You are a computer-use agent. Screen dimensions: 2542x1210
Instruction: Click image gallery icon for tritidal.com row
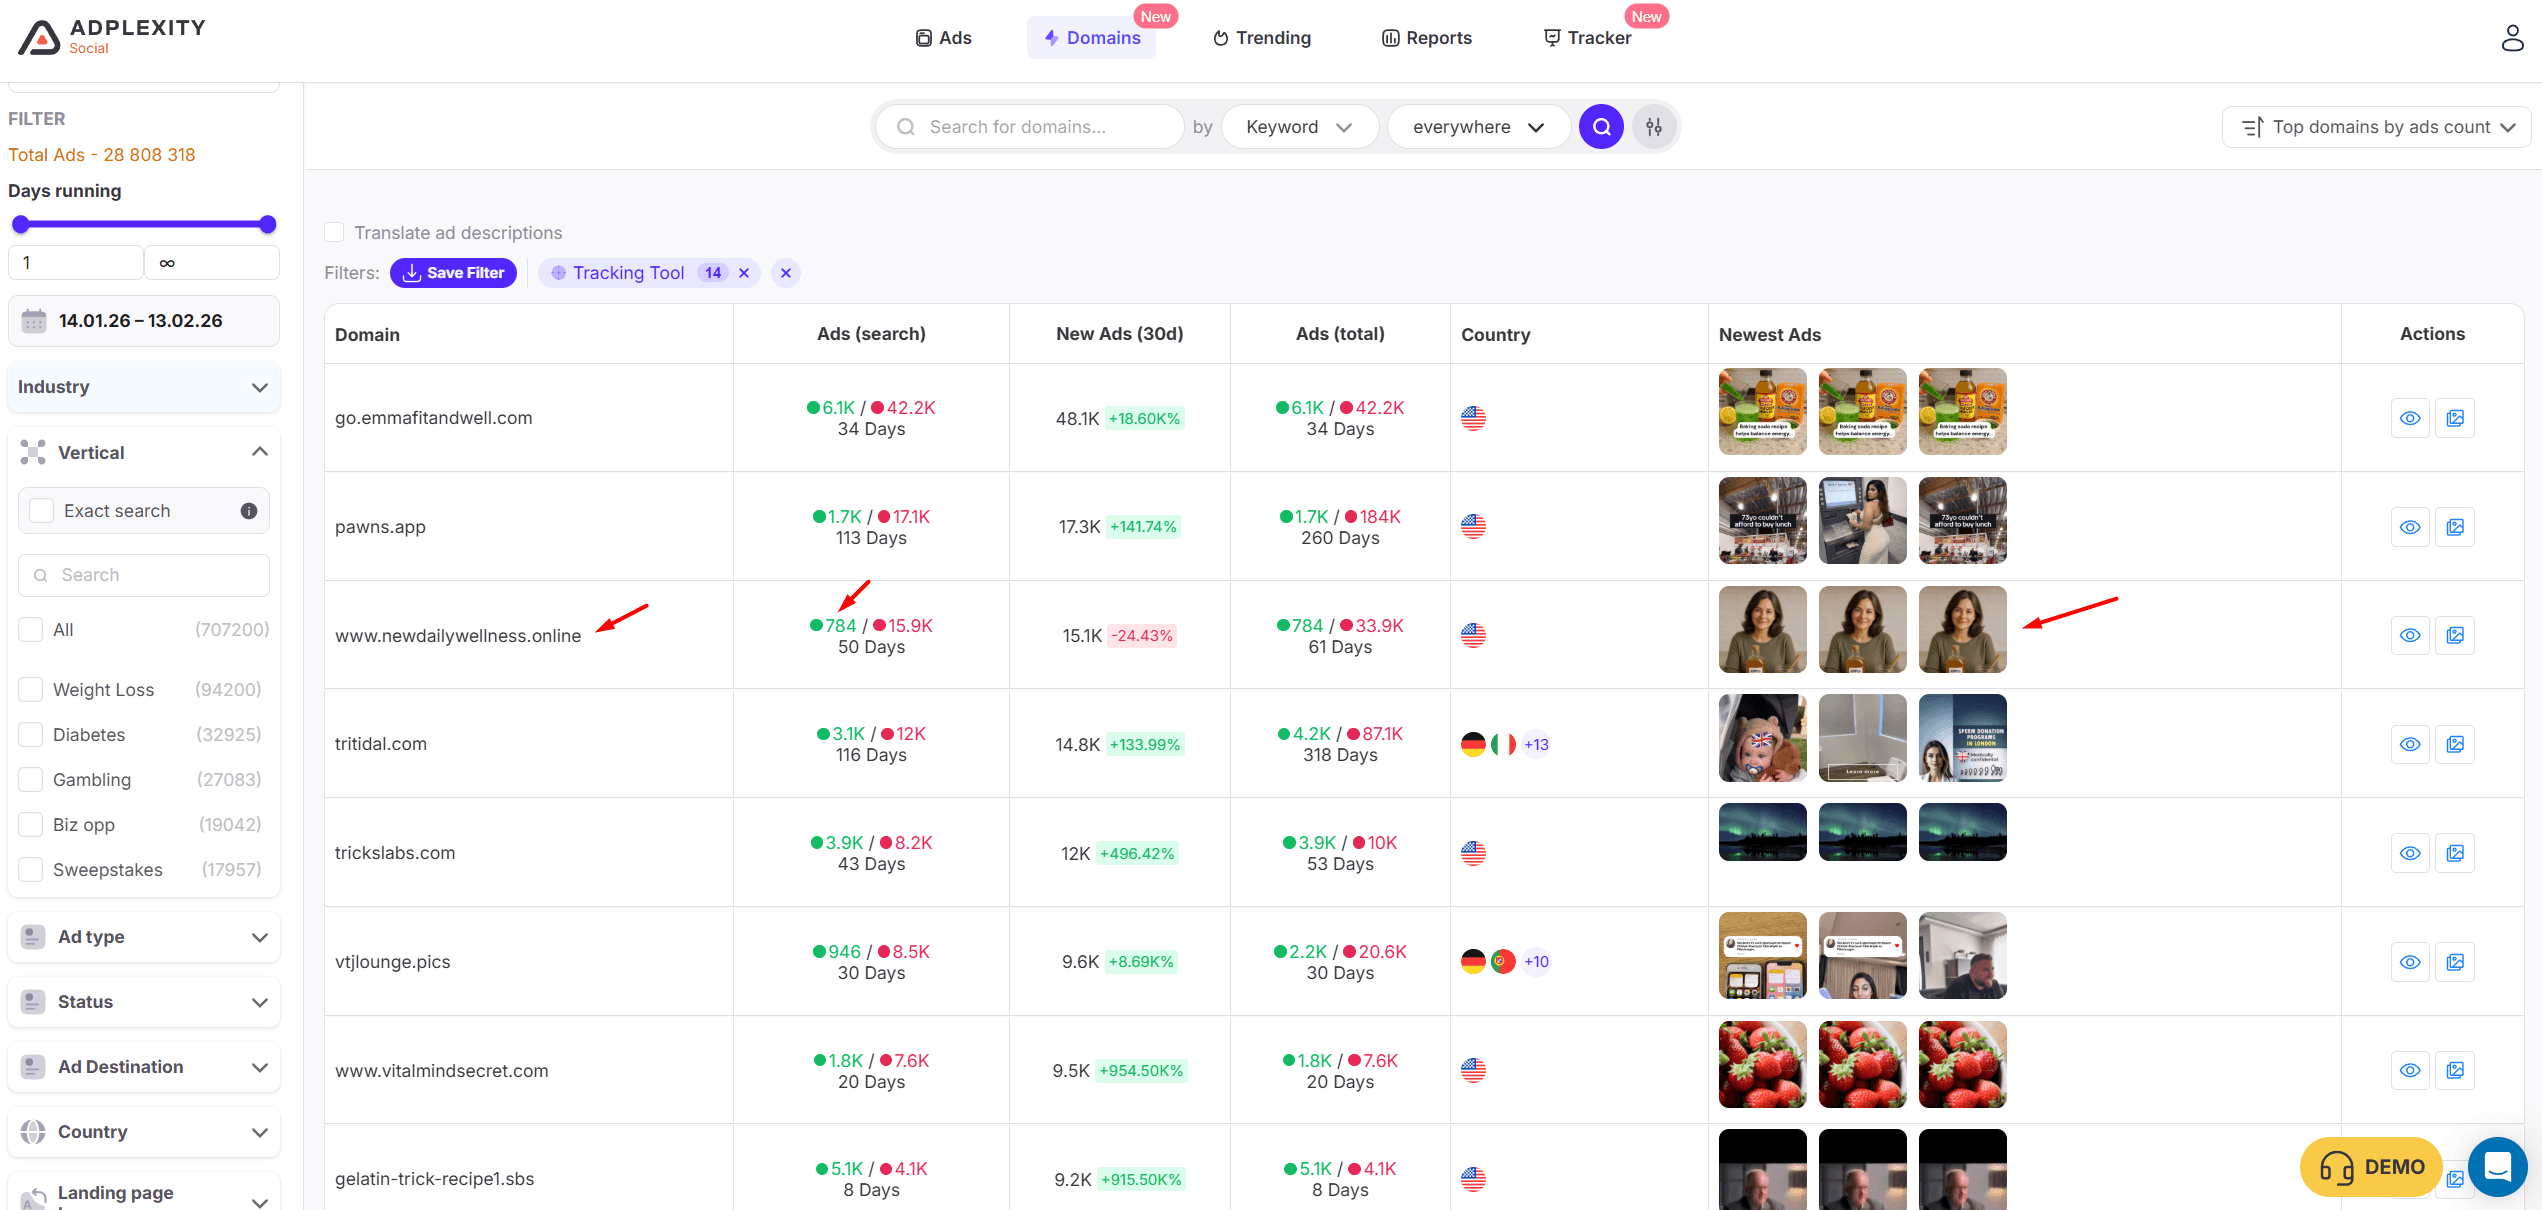(x=2455, y=744)
